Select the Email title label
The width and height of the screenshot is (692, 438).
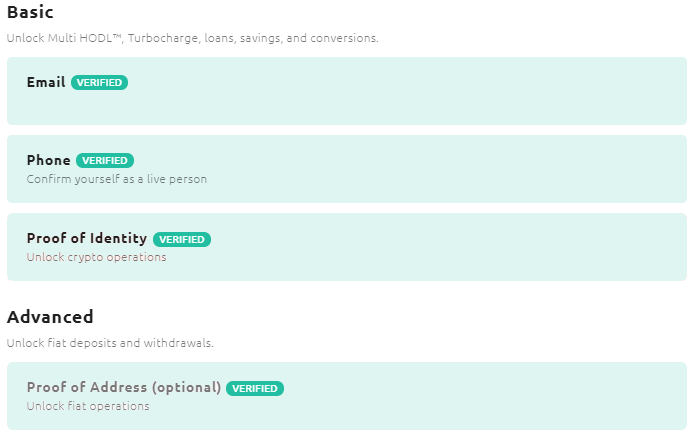coord(46,82)
